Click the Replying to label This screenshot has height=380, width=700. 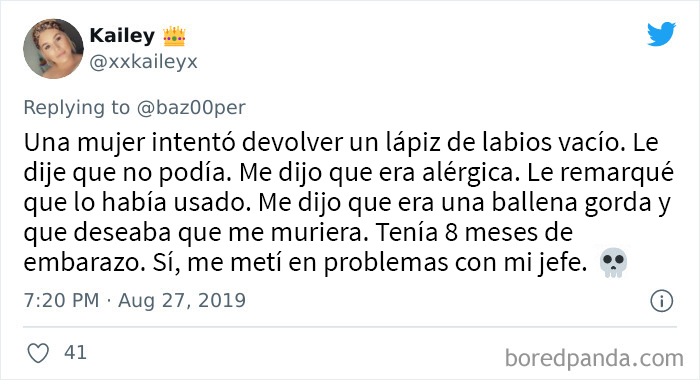click(x=76, y=108)
